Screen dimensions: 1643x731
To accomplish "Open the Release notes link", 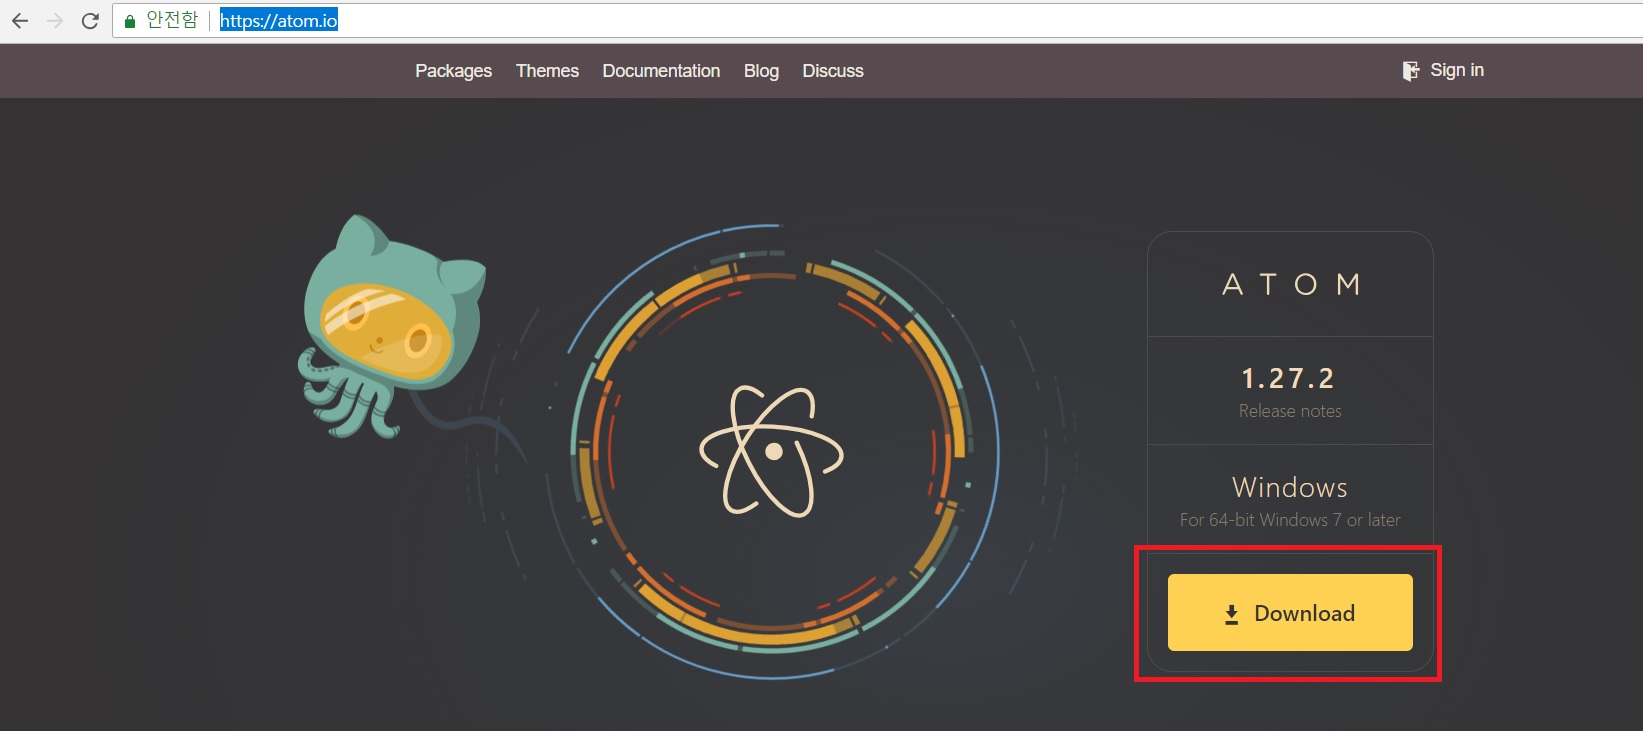I will [x=1290, y=411].
